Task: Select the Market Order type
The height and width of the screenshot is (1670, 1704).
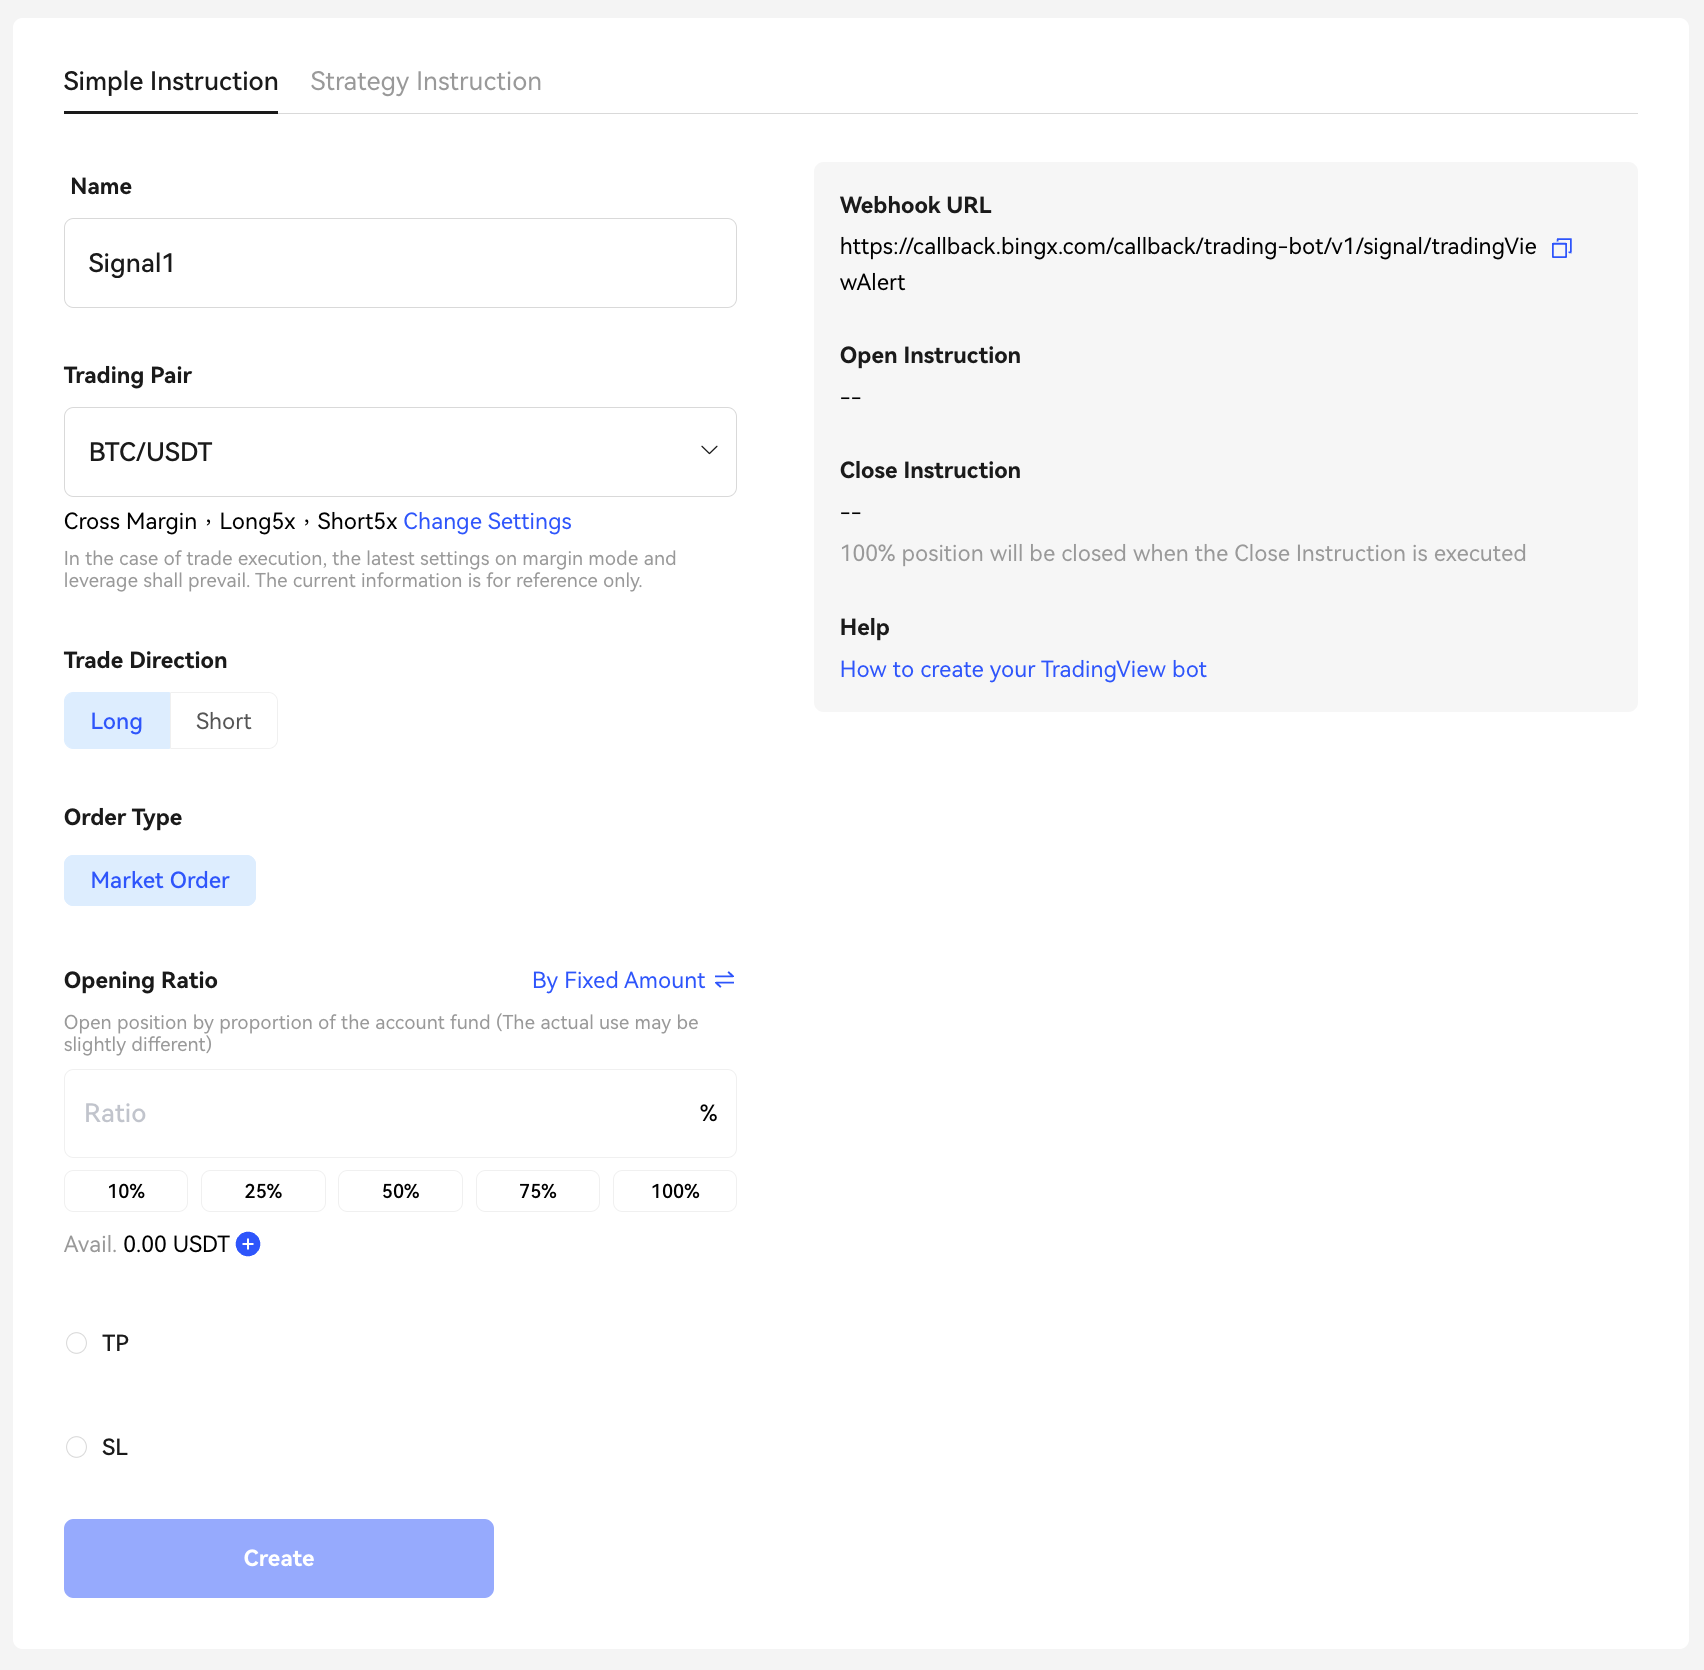Action: click(x=160, y=881)
